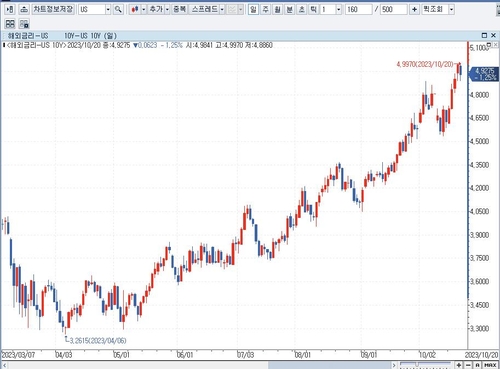The width and height of the screenshot is (500, 369).
Task: Click the 해외금리-US chart title text
Action: [28, 36]
